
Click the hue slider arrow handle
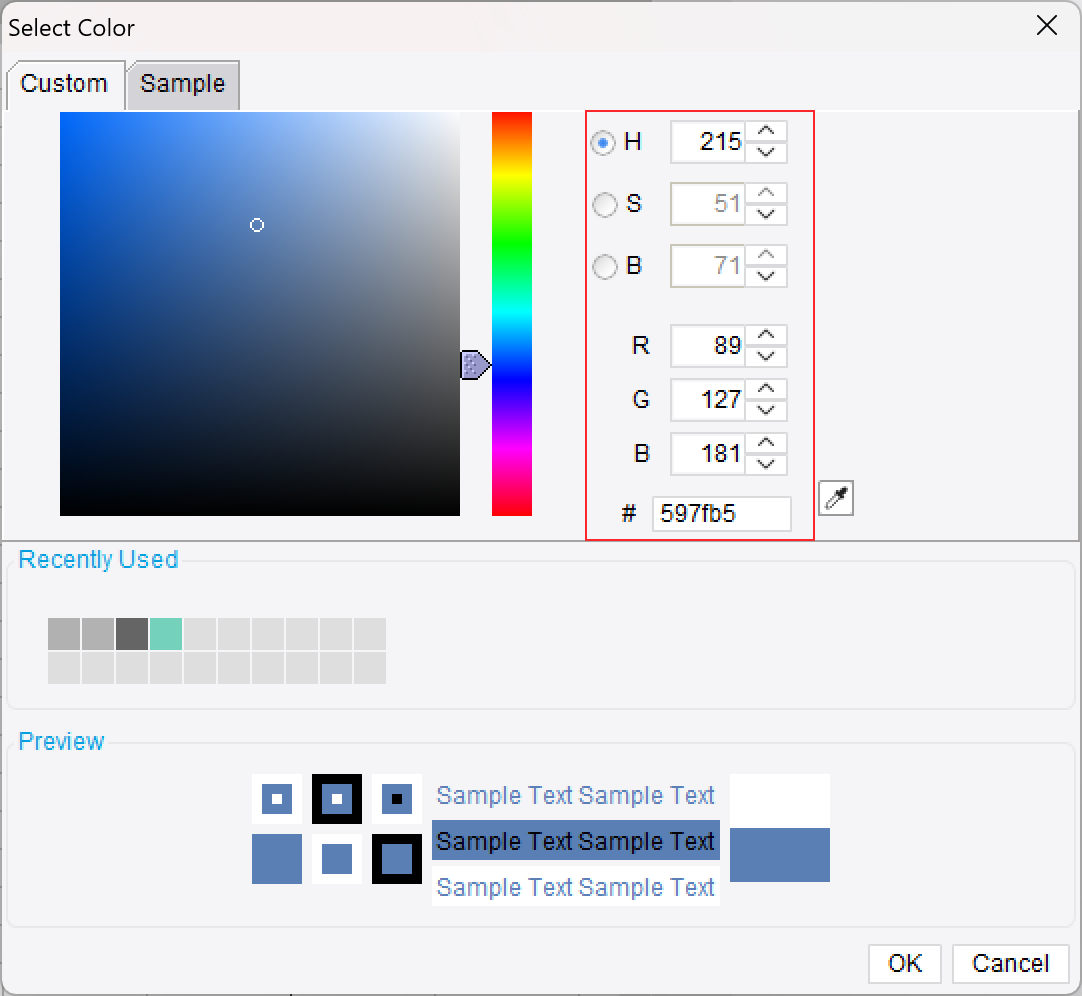475,365
